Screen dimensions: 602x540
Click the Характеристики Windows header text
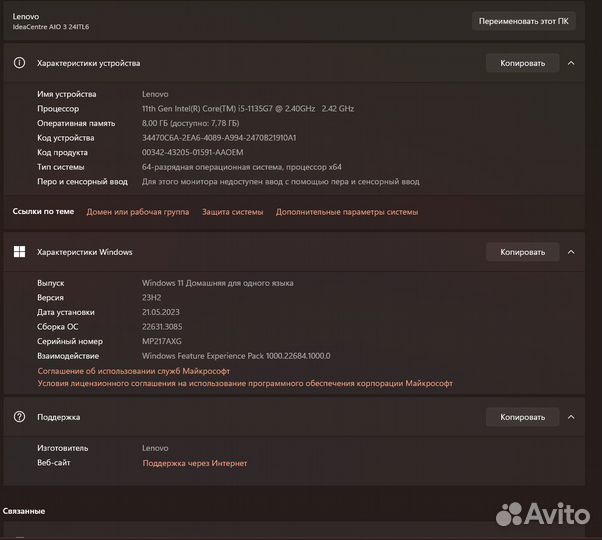click(x=84, y=252)
